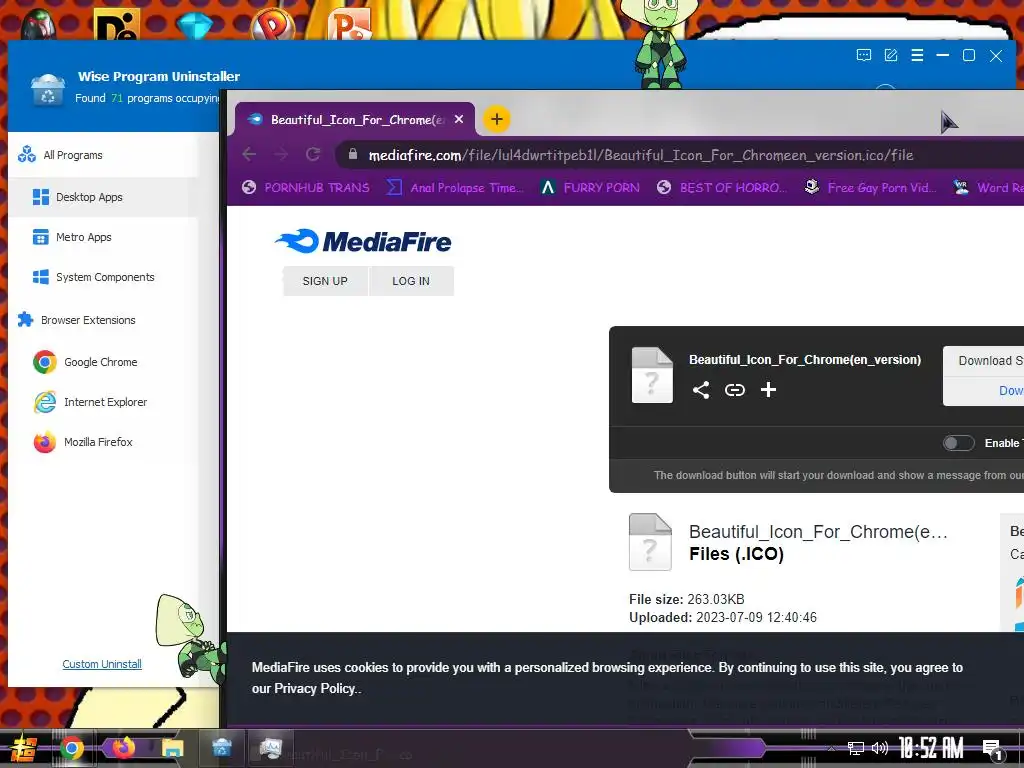The height and width of the screenshot is (768, 1024).
Task: Open the Word Re... bookmark
Action: [988, 187]
